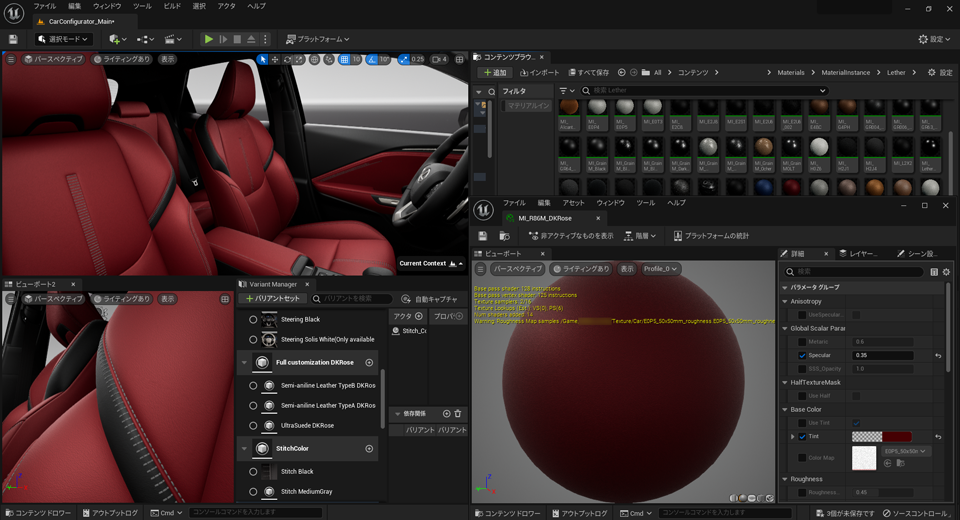Click the バリアントセット add button
This screenshot has width=960, height=520.
273,299
